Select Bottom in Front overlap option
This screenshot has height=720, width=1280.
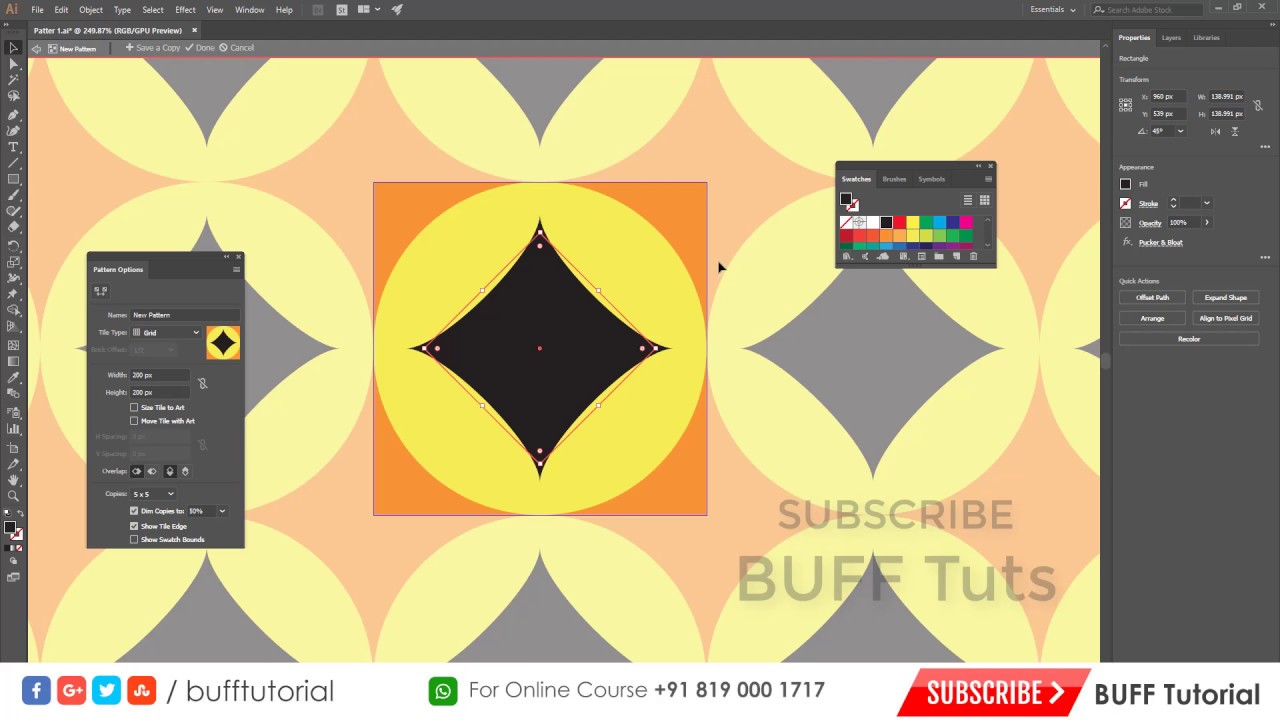[x=184, y=471]
